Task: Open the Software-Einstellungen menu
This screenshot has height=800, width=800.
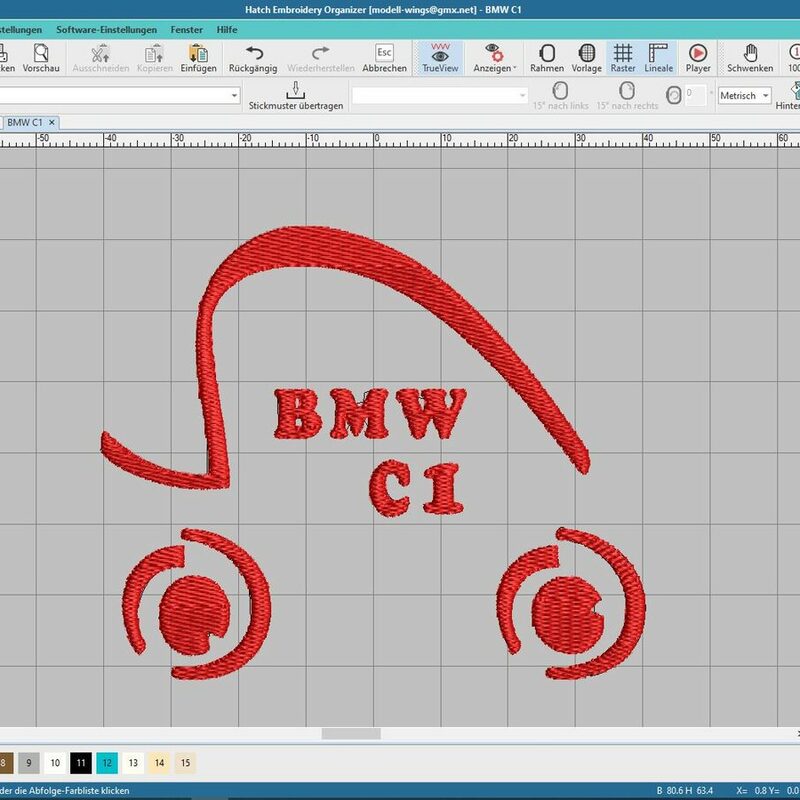Action: (x=106, y=30)
